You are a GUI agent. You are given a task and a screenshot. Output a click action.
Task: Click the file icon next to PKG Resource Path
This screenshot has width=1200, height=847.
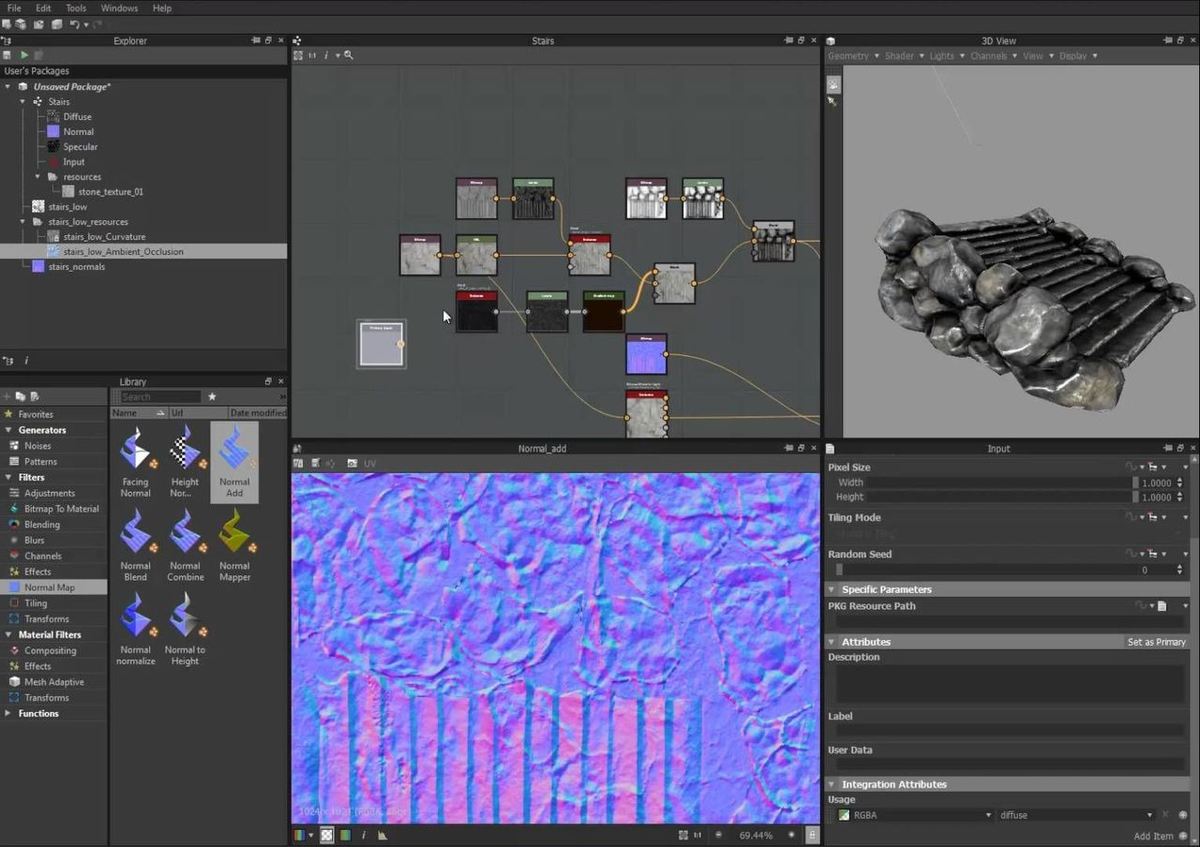click(1162, 606)
